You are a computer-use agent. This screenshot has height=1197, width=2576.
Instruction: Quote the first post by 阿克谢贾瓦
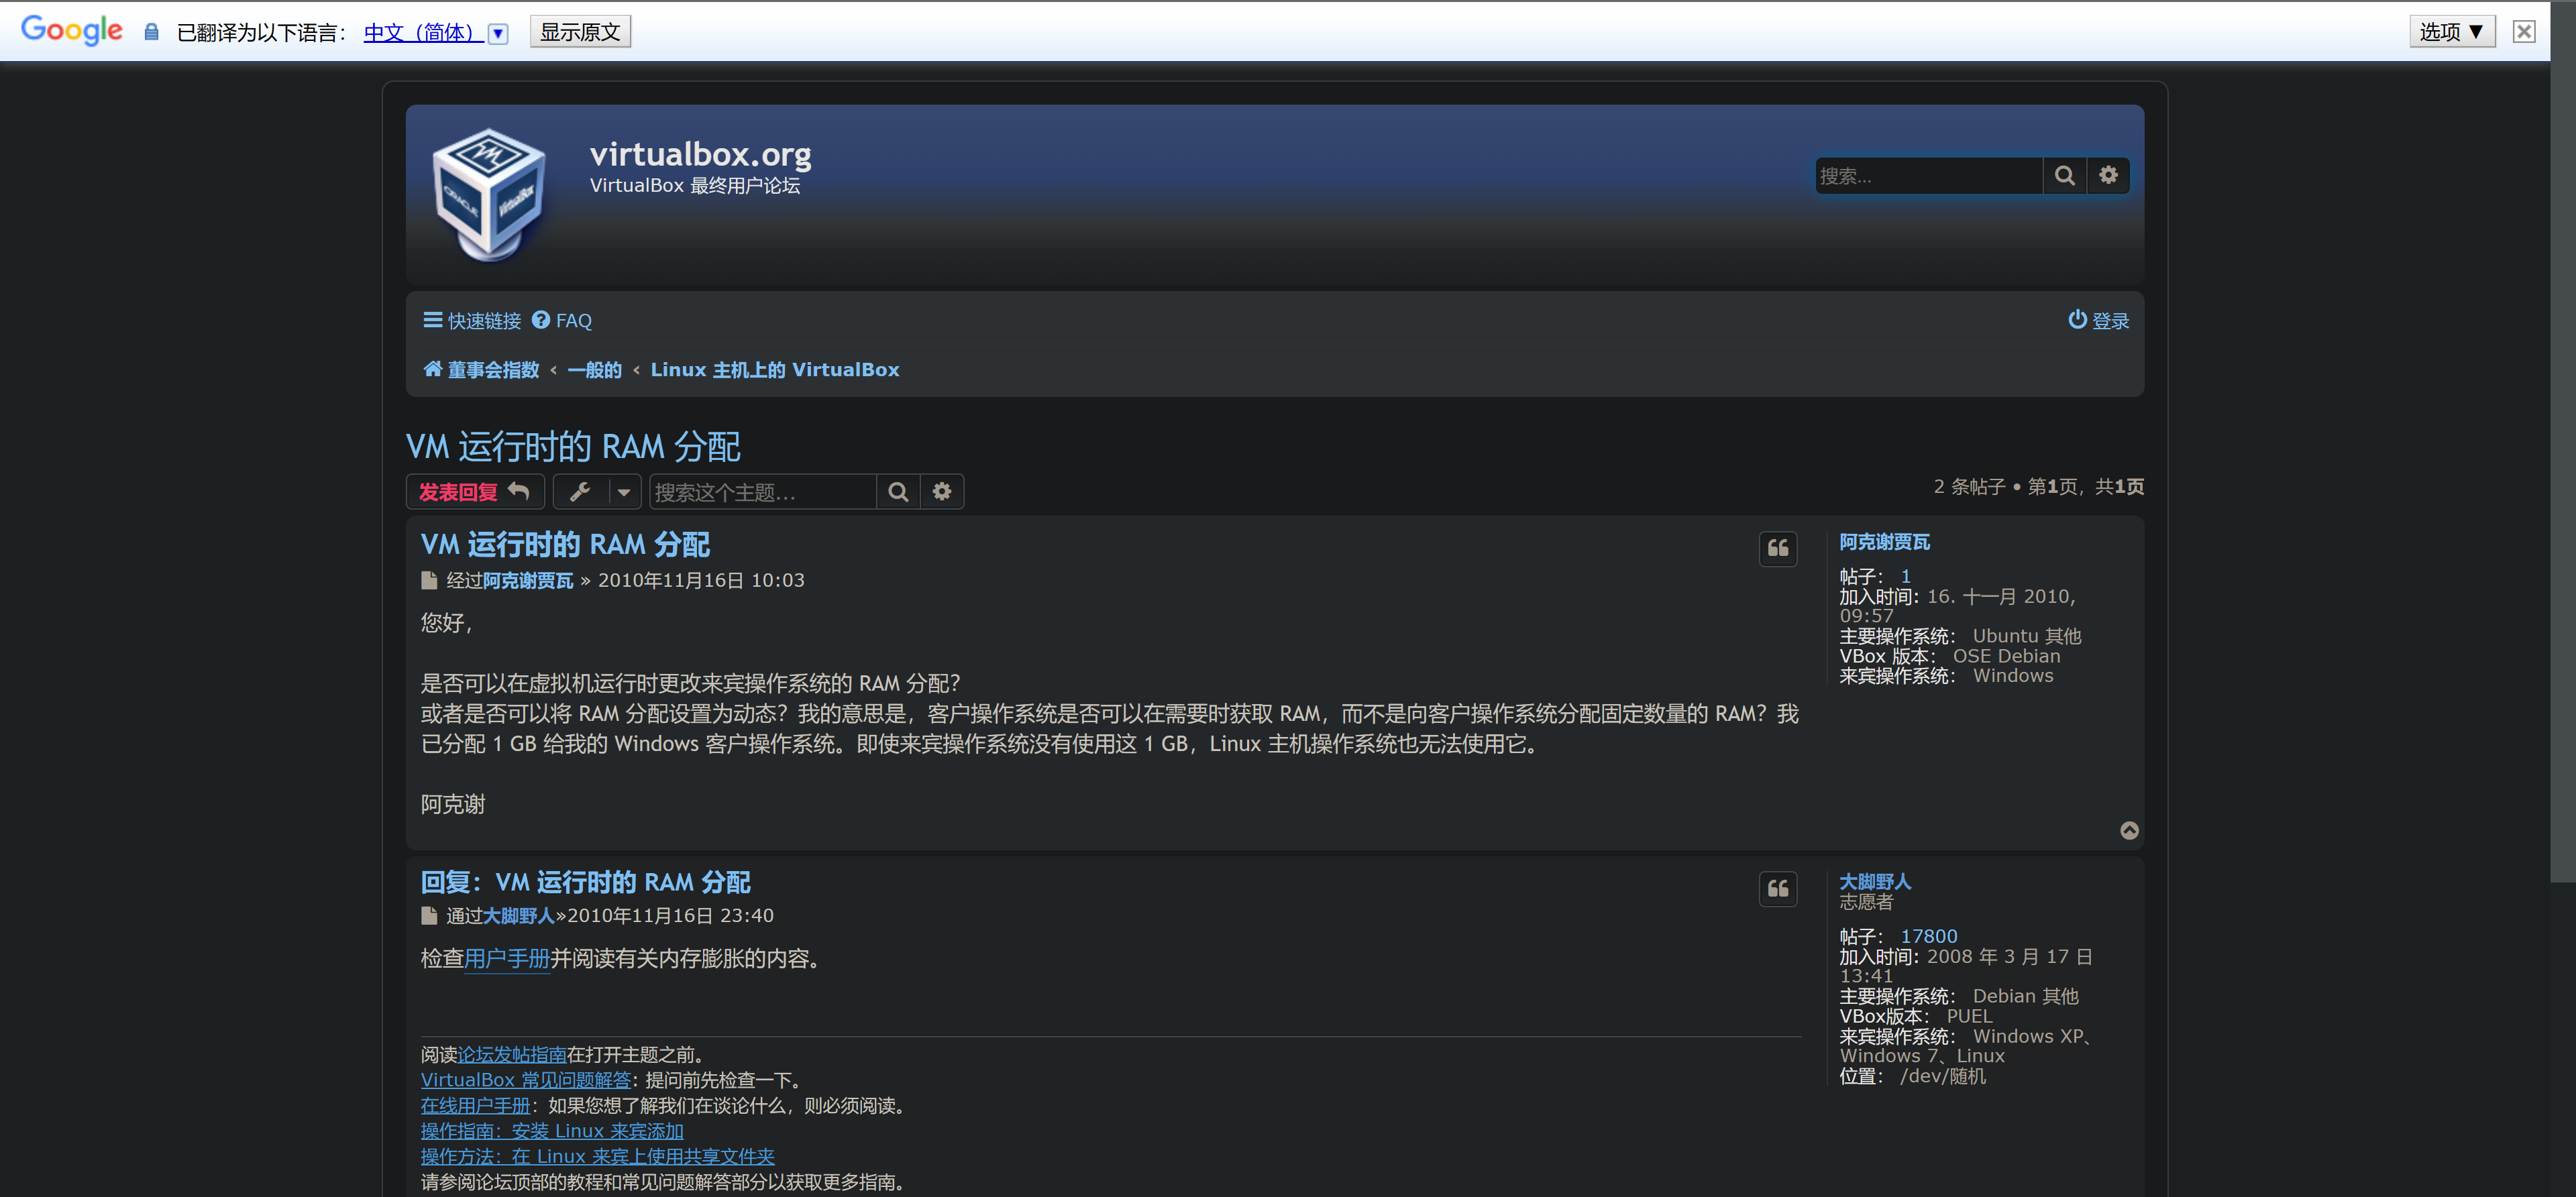pyautogui.click(x=1778, y=549)
